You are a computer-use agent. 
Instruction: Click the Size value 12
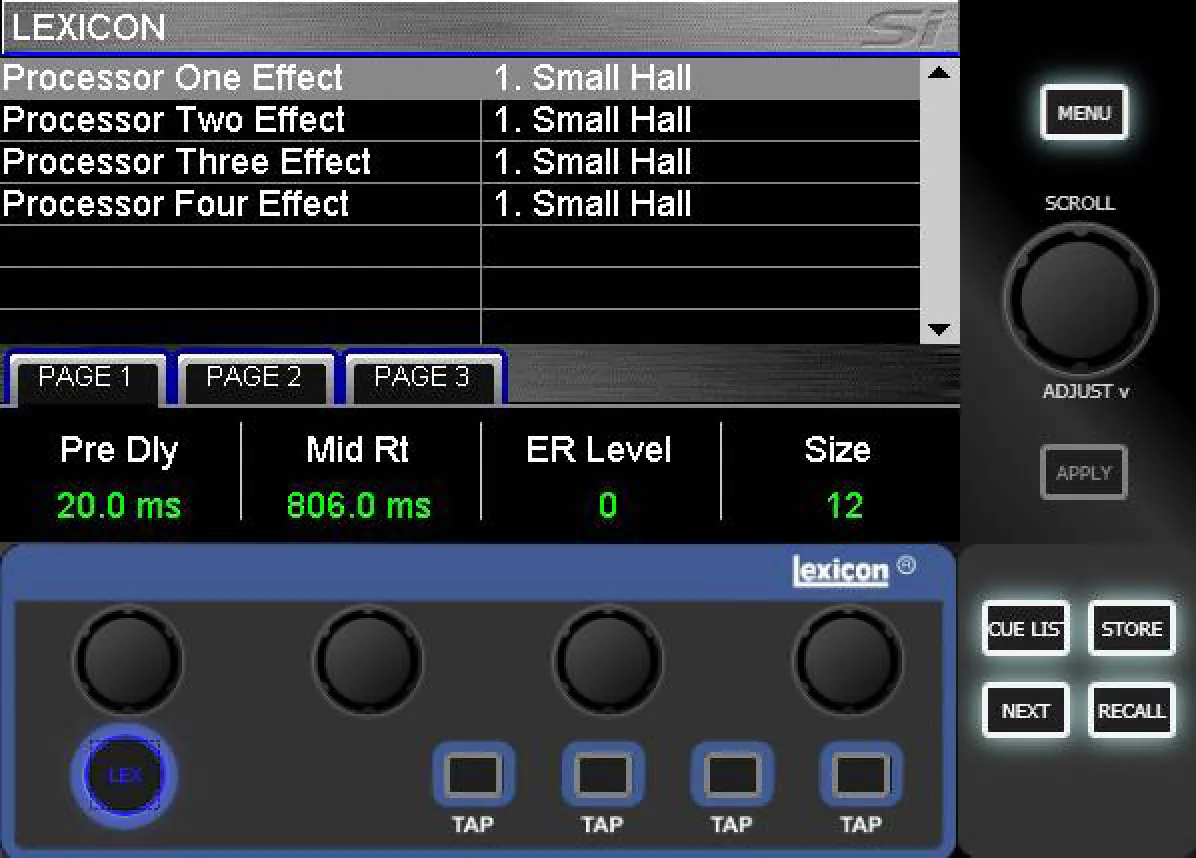[844, 506]
